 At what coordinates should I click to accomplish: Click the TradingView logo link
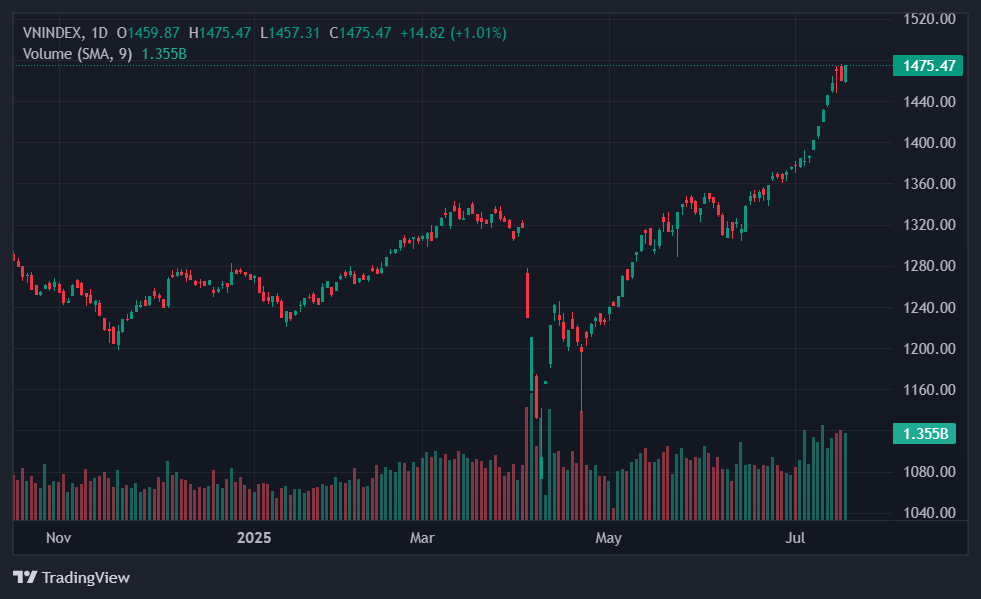pyautogui.click(x=71, y=577)
